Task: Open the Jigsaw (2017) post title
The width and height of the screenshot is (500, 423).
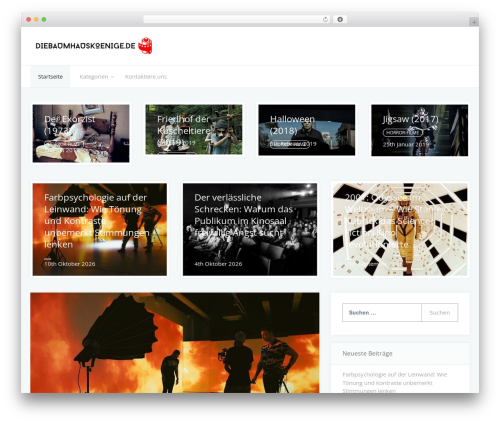Action: pos(410,119)
